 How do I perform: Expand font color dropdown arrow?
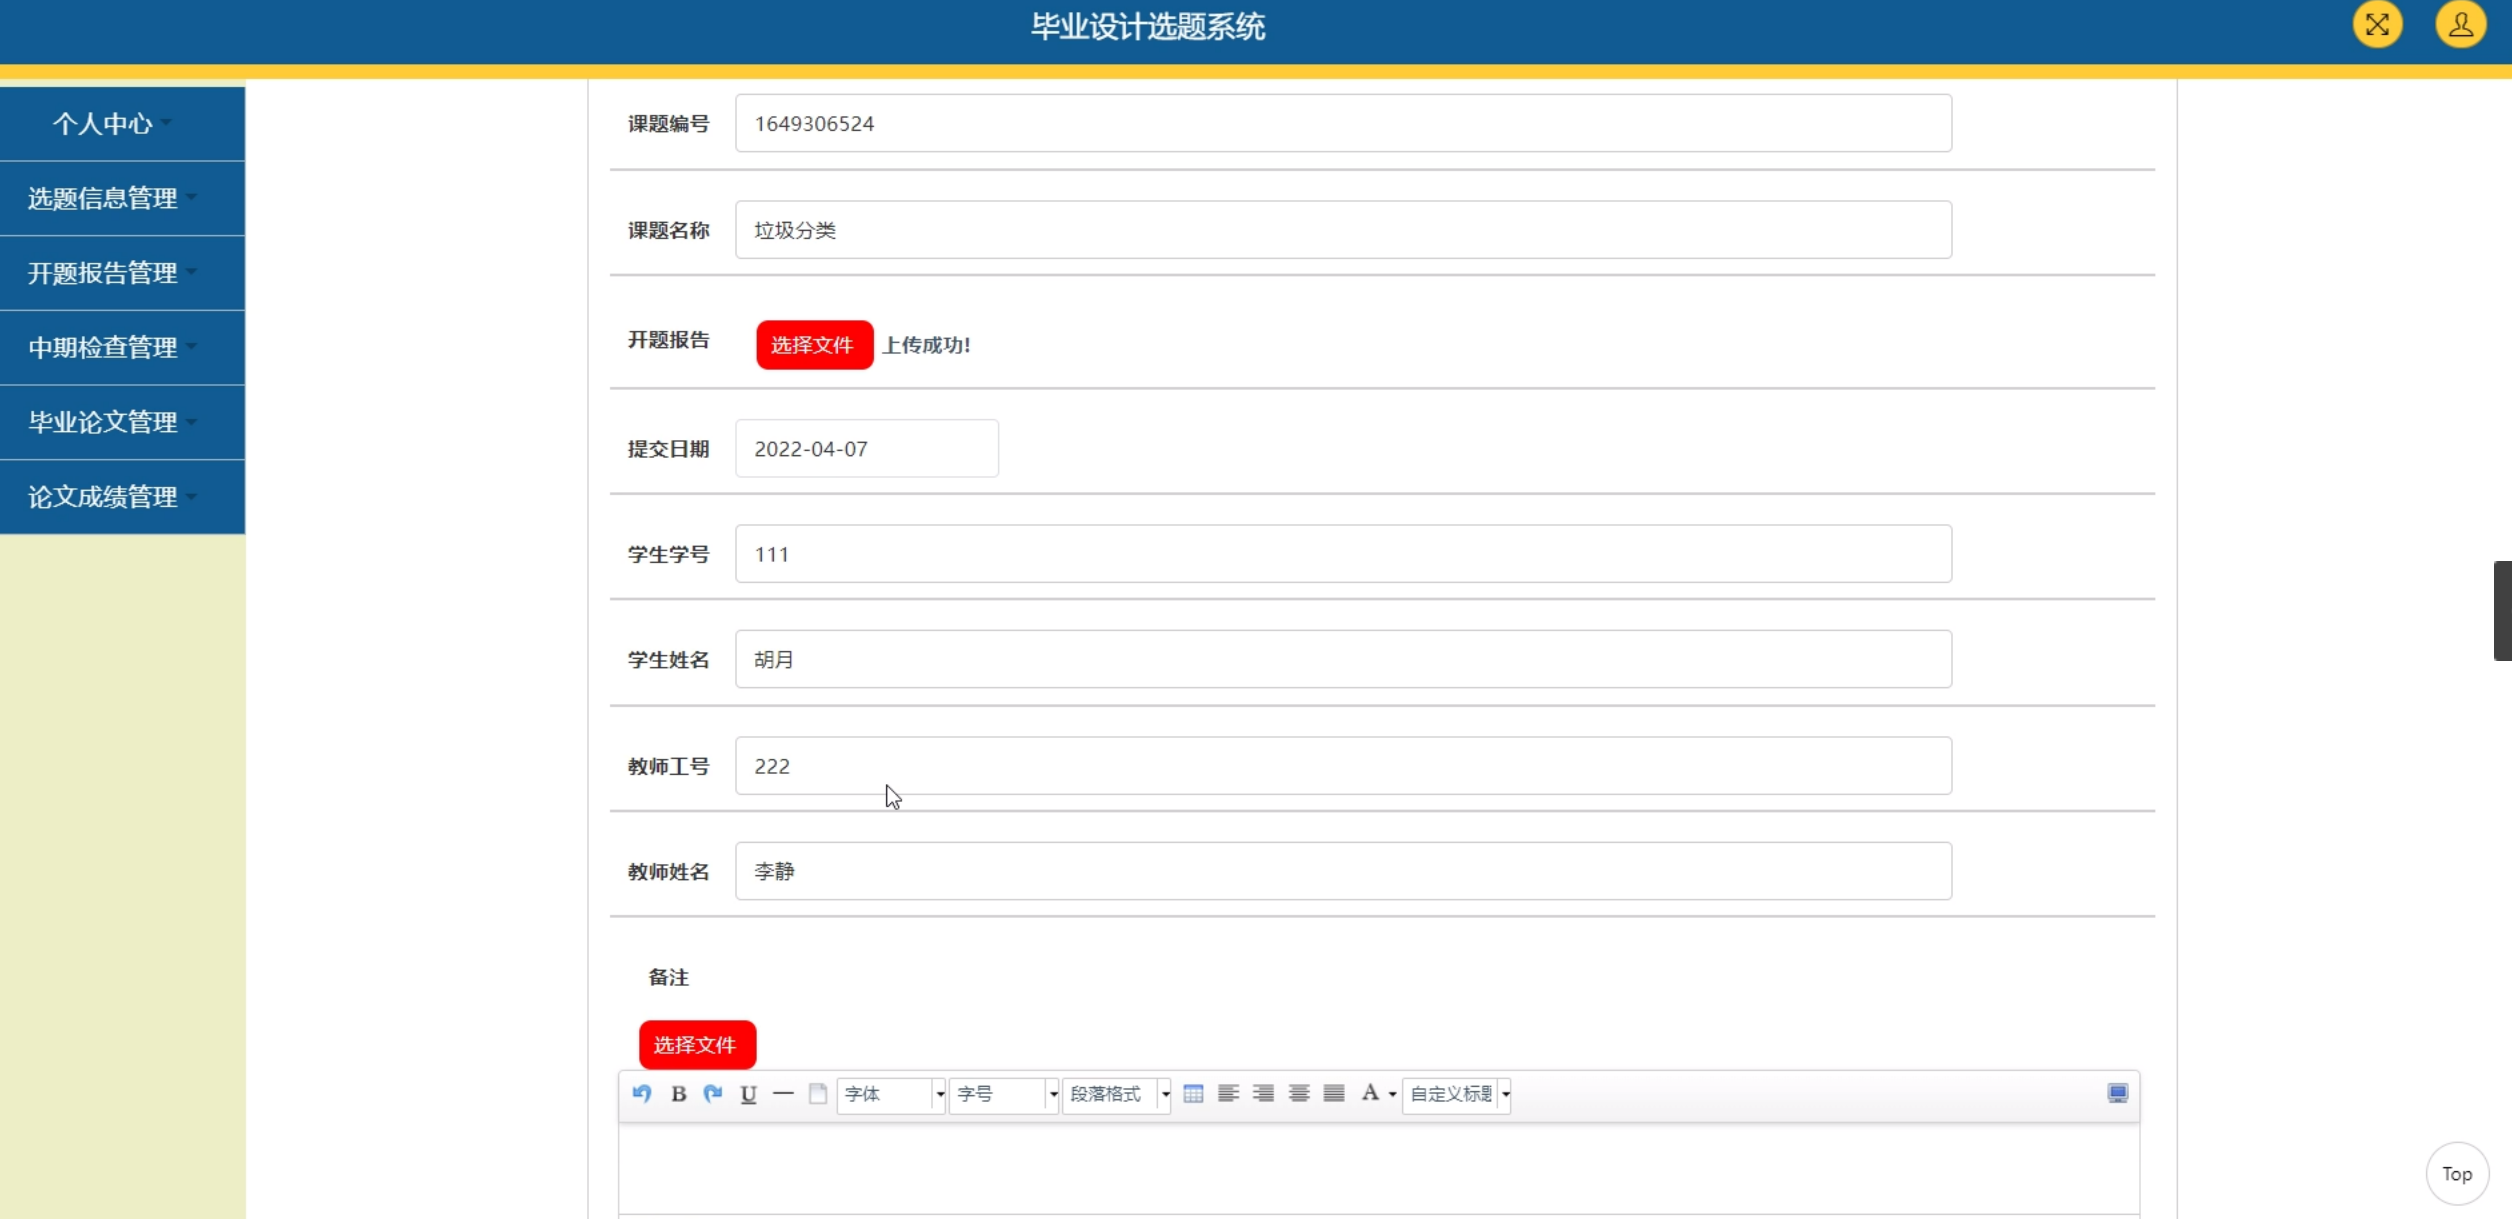[1392, 1095]
